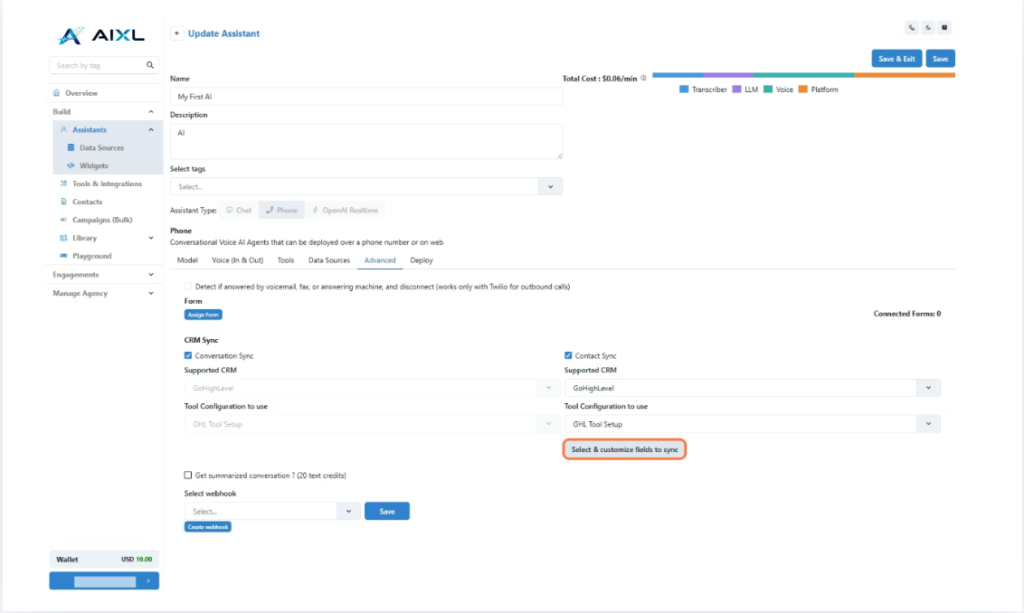Screen dimensions: 1024x613
Task: Click the phone icon at top right
Action: tap(912, 28)
